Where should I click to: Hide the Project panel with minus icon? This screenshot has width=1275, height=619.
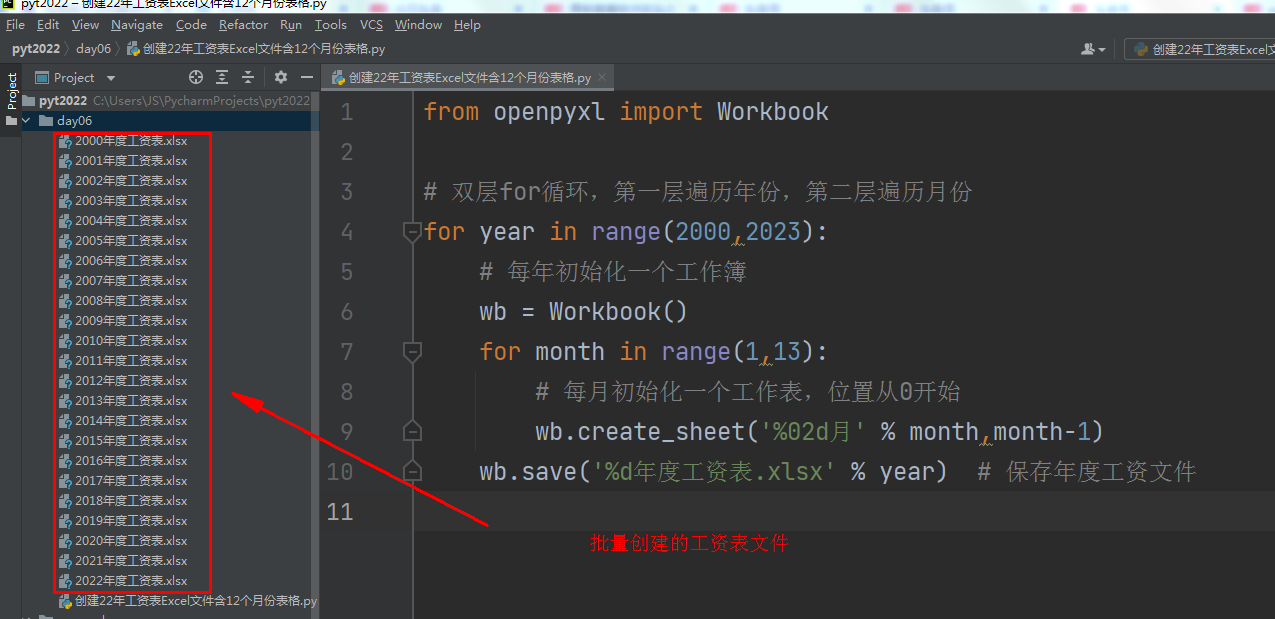coord(307,77)
